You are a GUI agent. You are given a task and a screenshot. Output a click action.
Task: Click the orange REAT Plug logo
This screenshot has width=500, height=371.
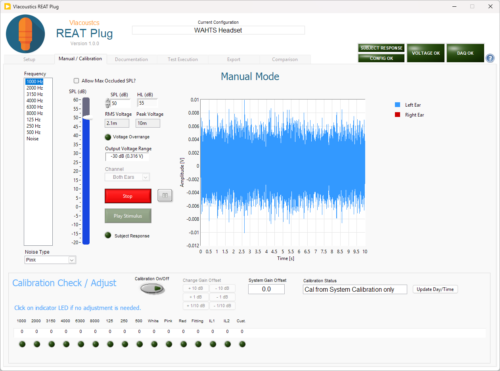25,34
